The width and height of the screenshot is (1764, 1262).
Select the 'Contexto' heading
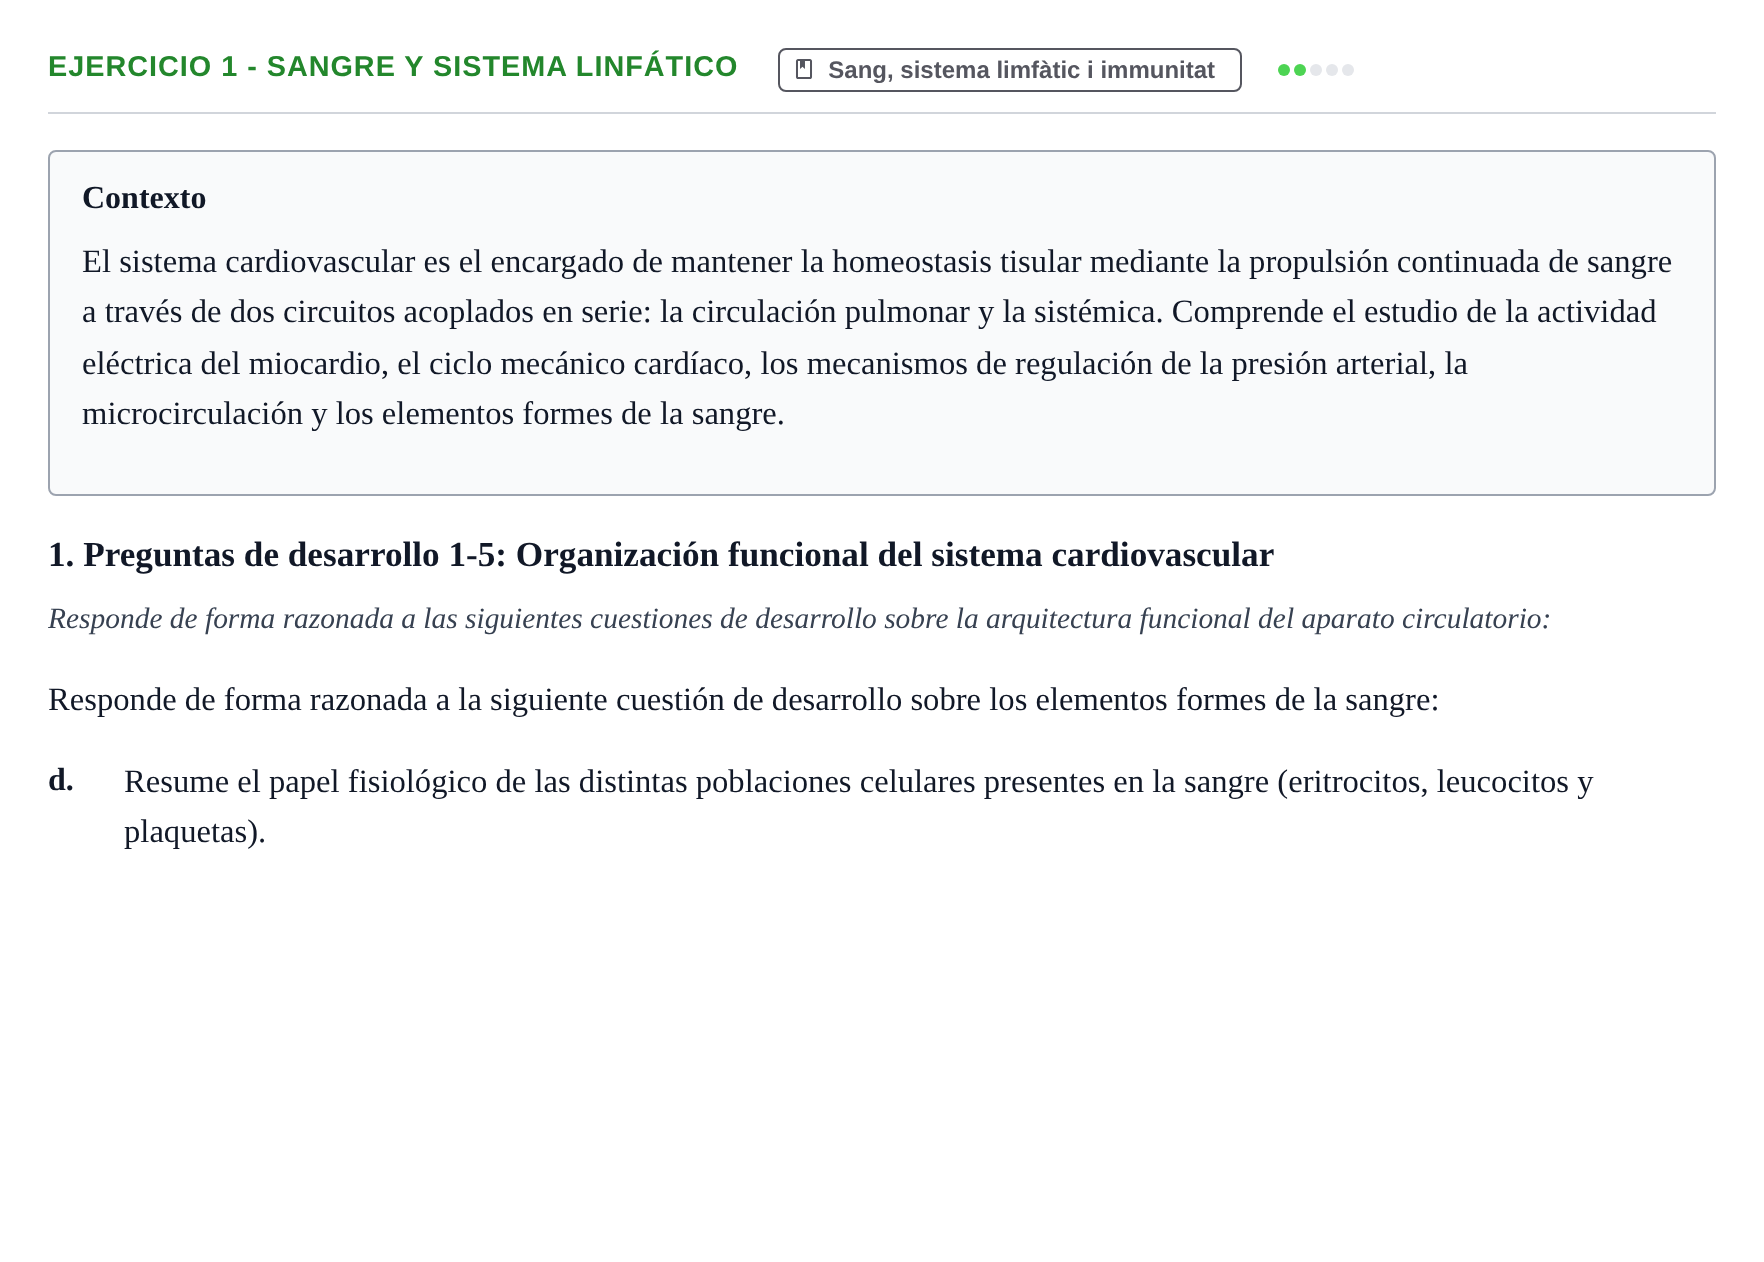pos(144,198)
